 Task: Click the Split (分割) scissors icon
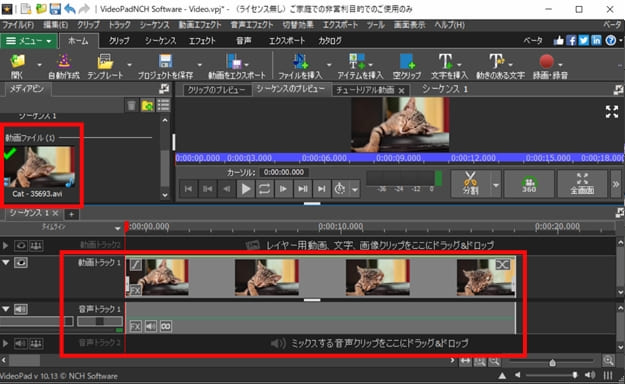click(470, 183)
